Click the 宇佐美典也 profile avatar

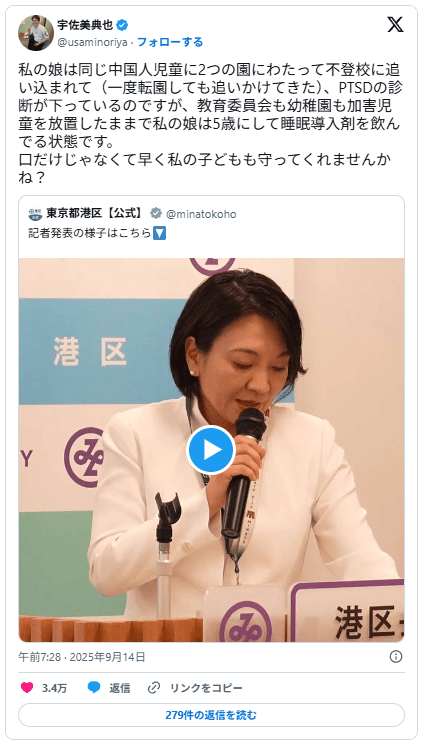click(36, 33)
